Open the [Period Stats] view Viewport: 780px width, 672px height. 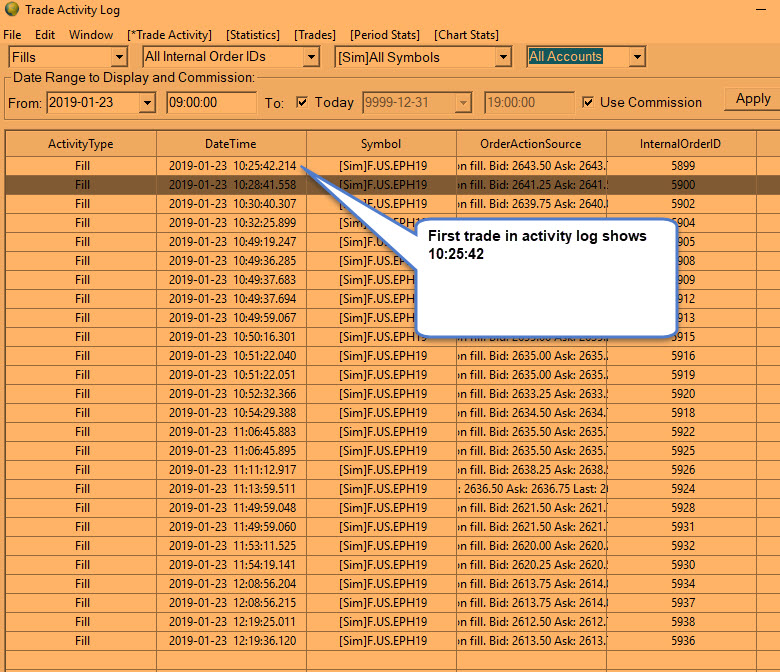pyautogui.click(x=385, y=35)
